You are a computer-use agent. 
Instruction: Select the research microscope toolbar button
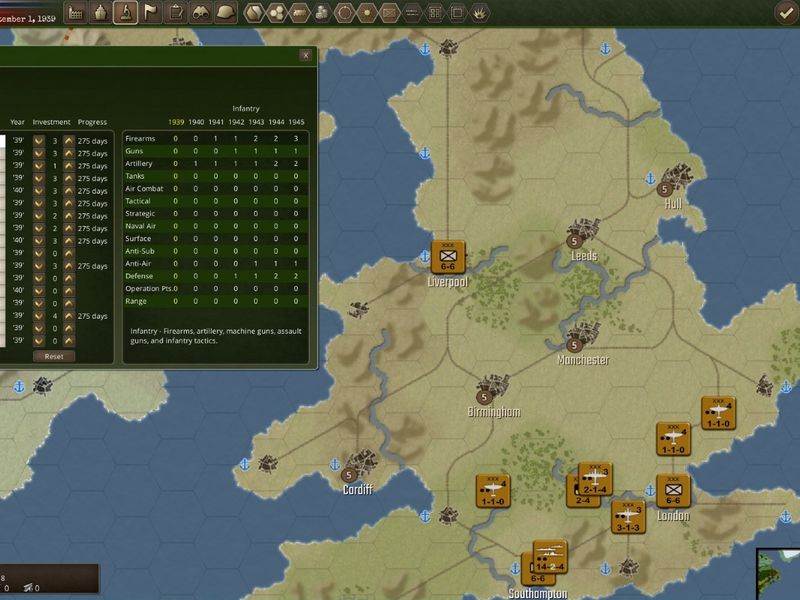pyautogui.click(x=126, y=13)
